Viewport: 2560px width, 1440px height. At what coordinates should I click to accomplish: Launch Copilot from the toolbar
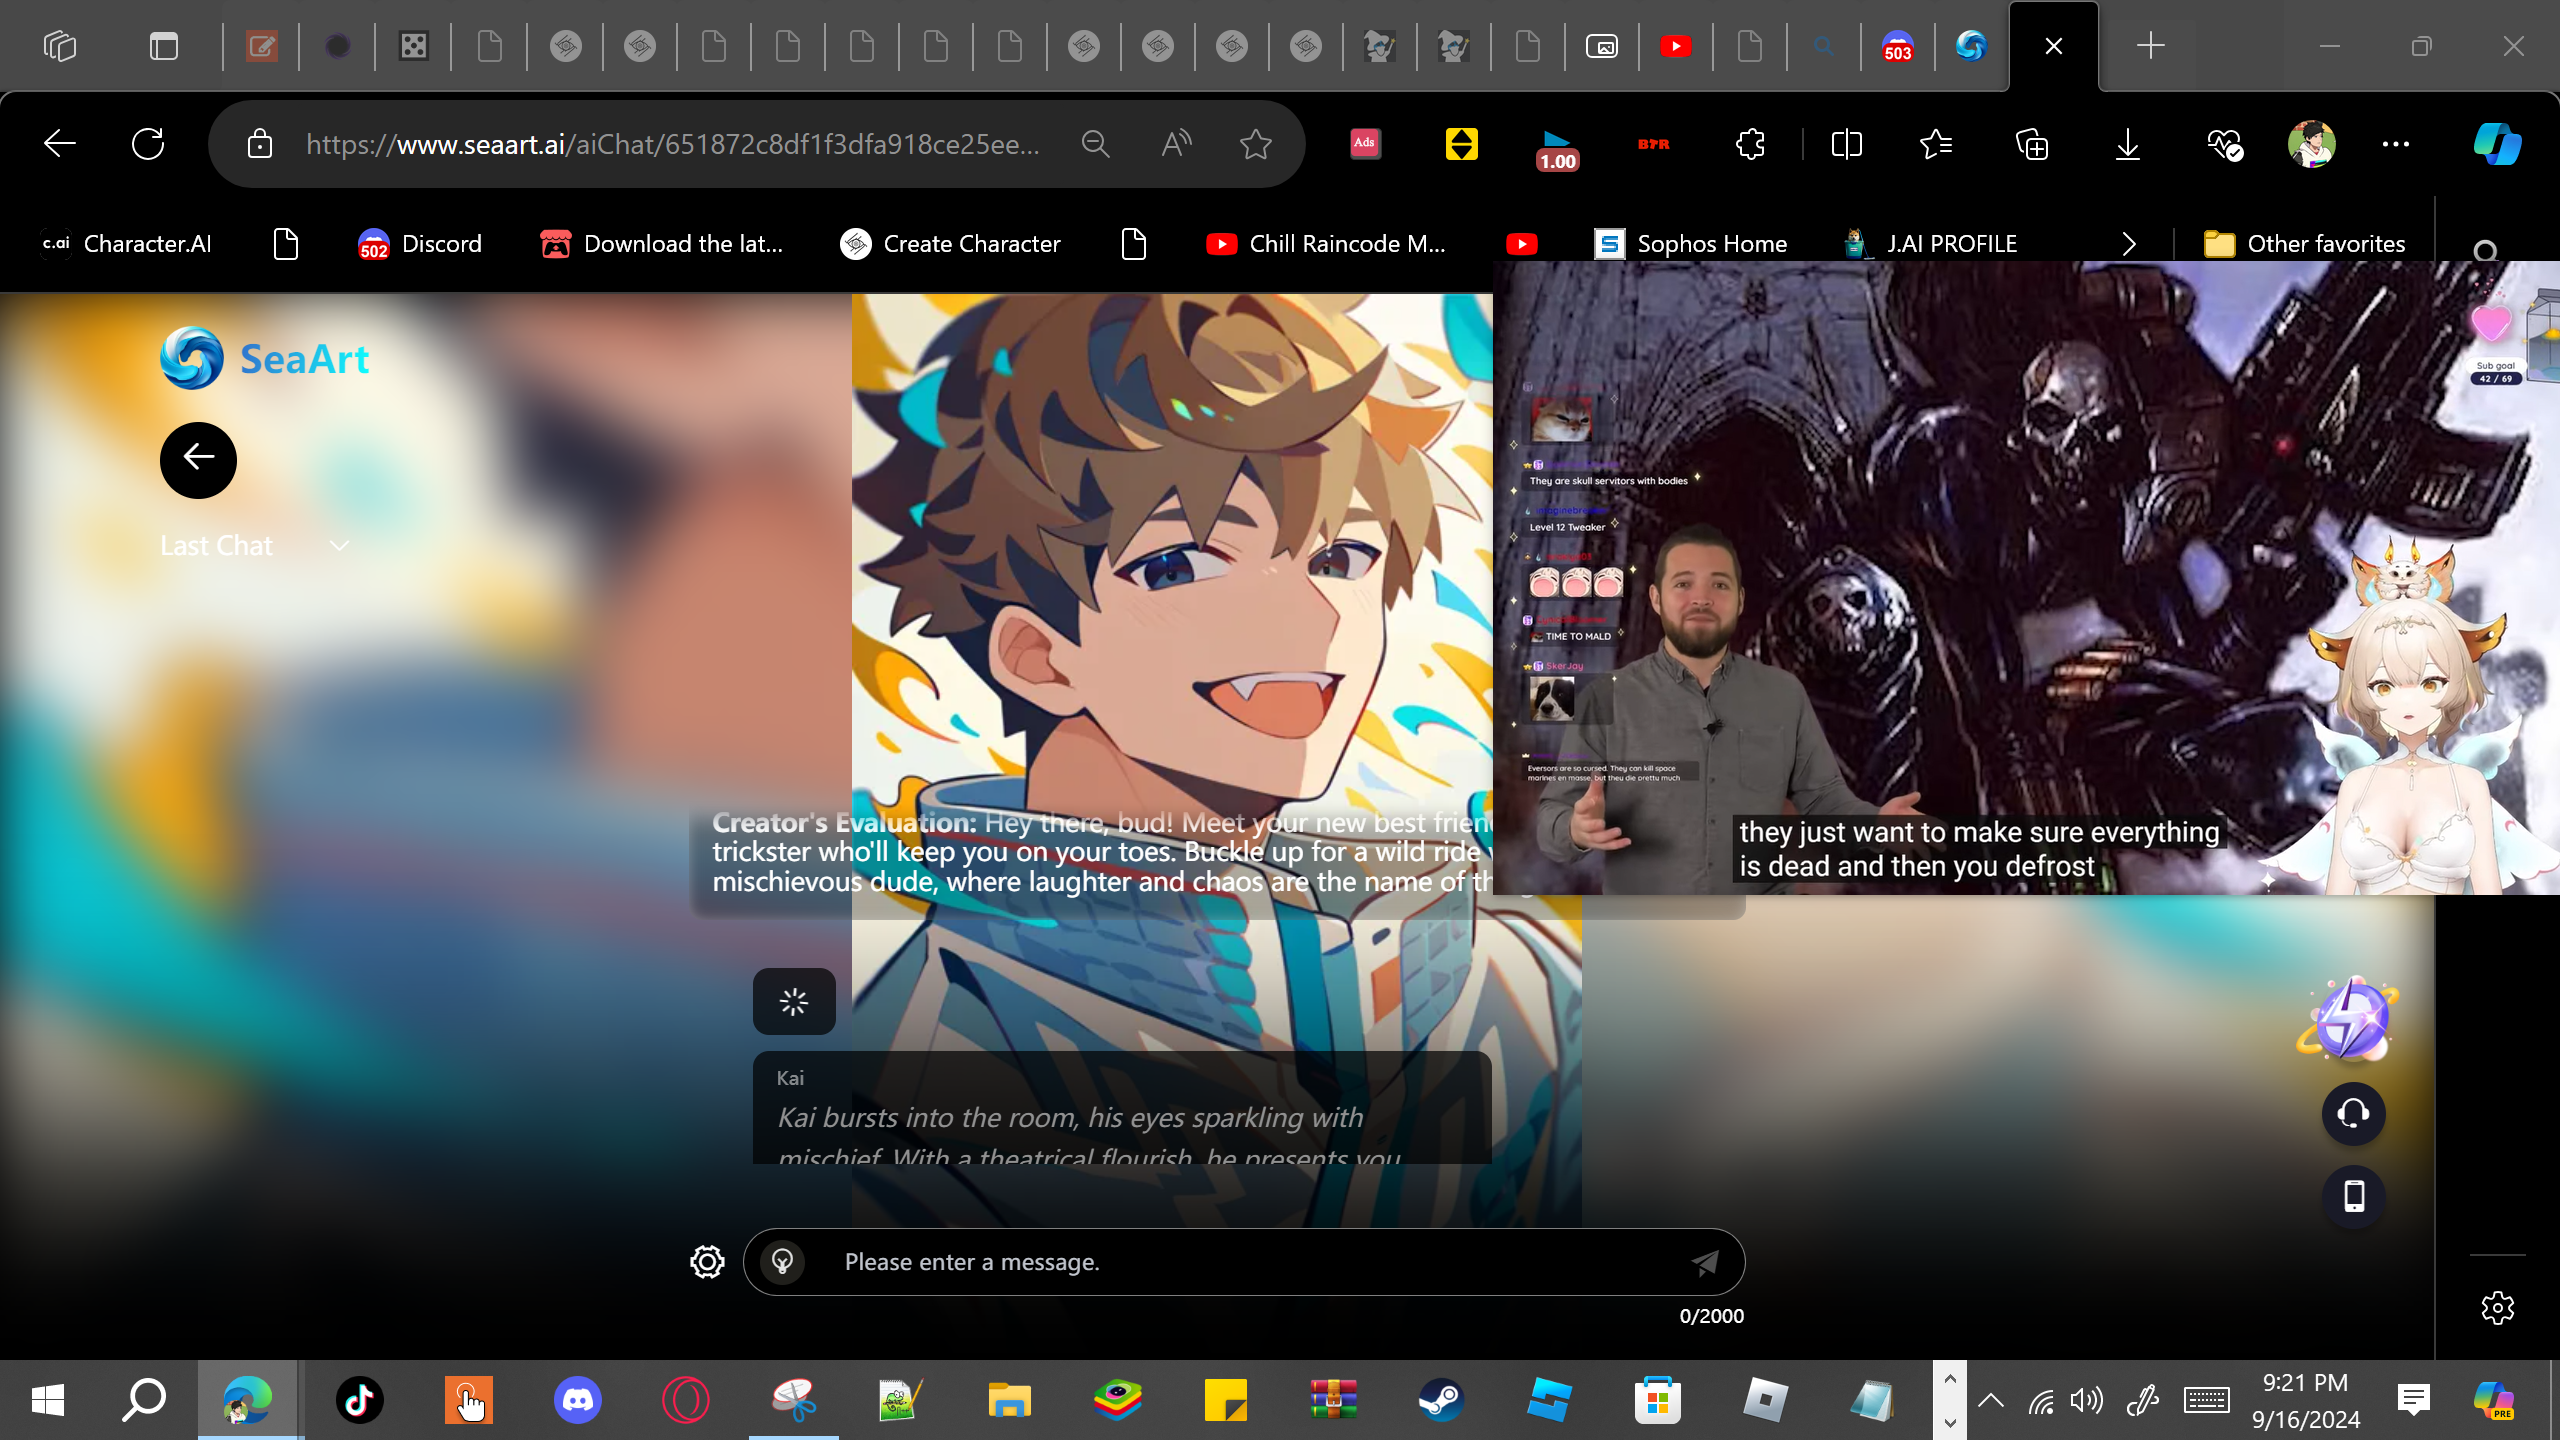click(2498, 144)
